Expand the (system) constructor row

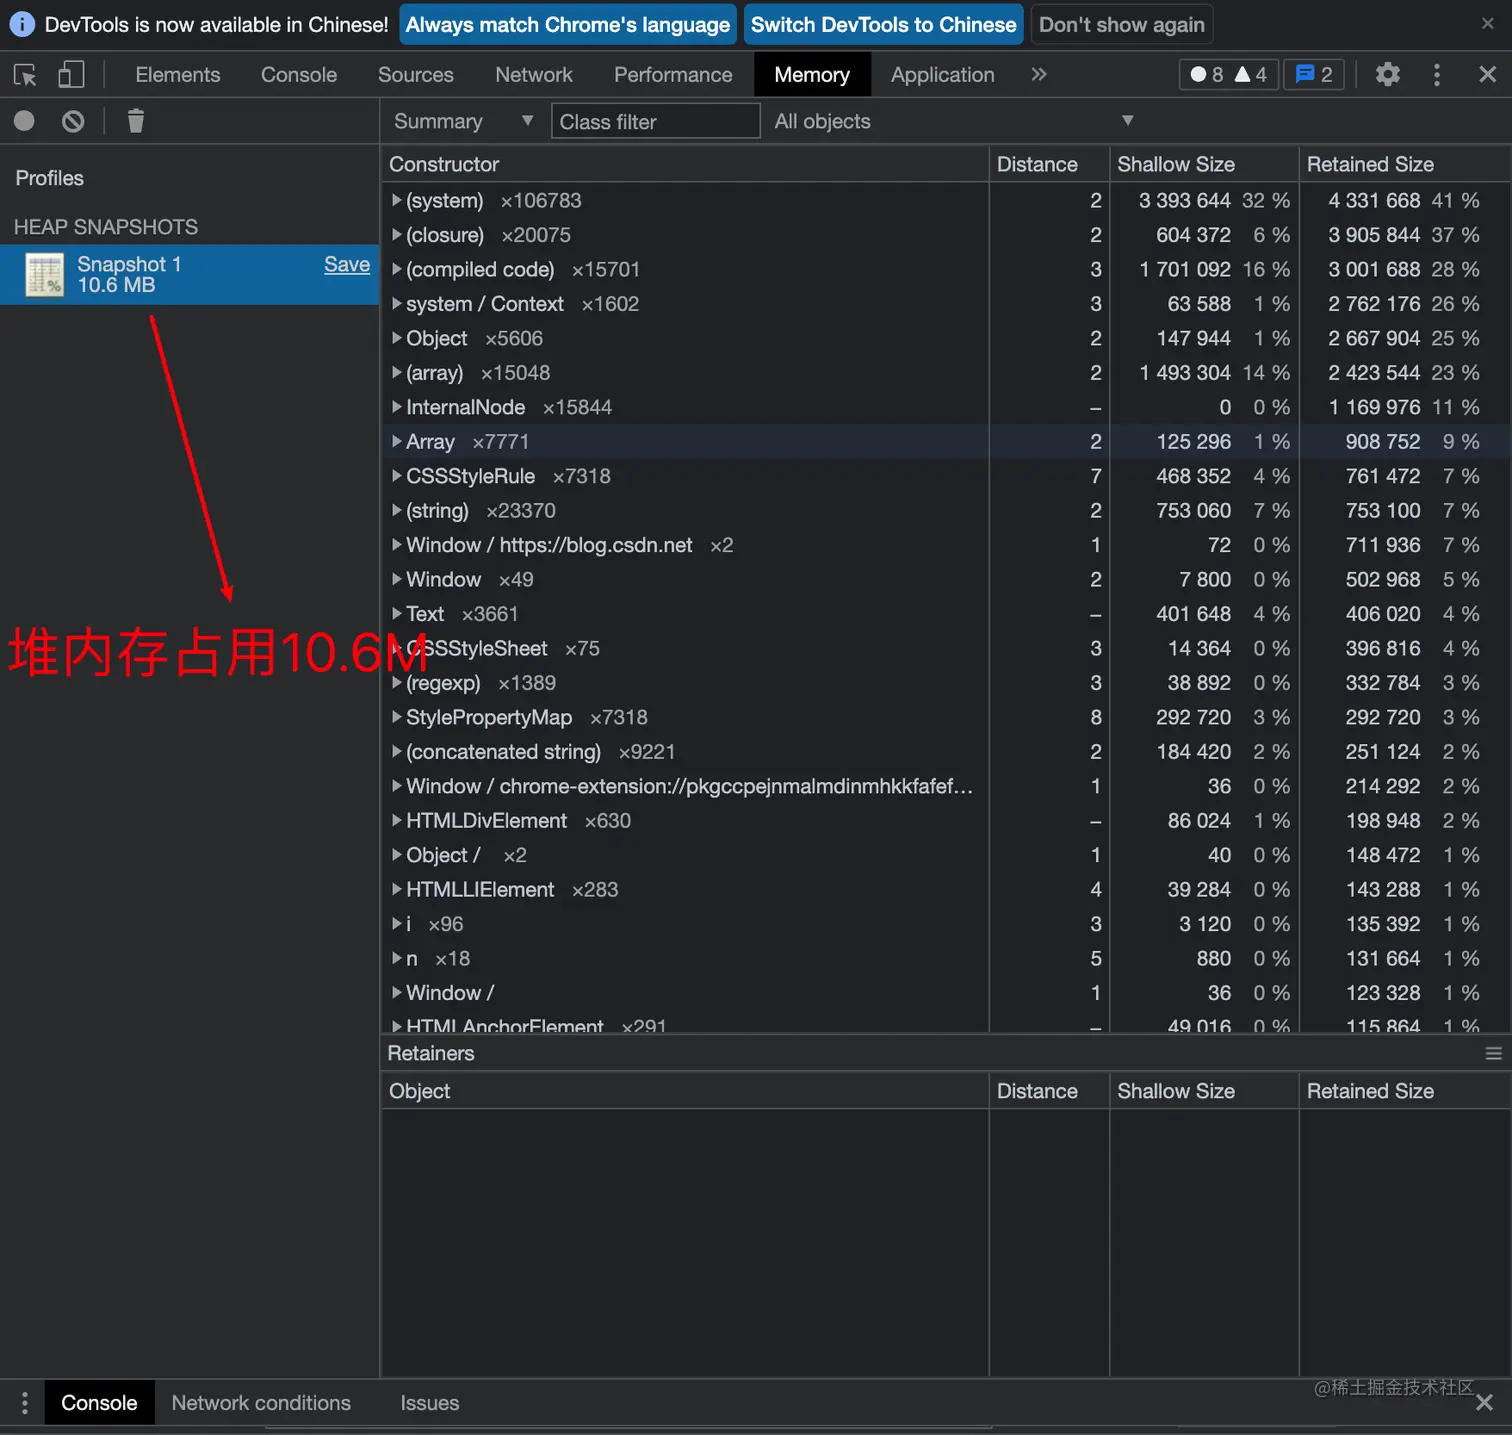[397, 200]
